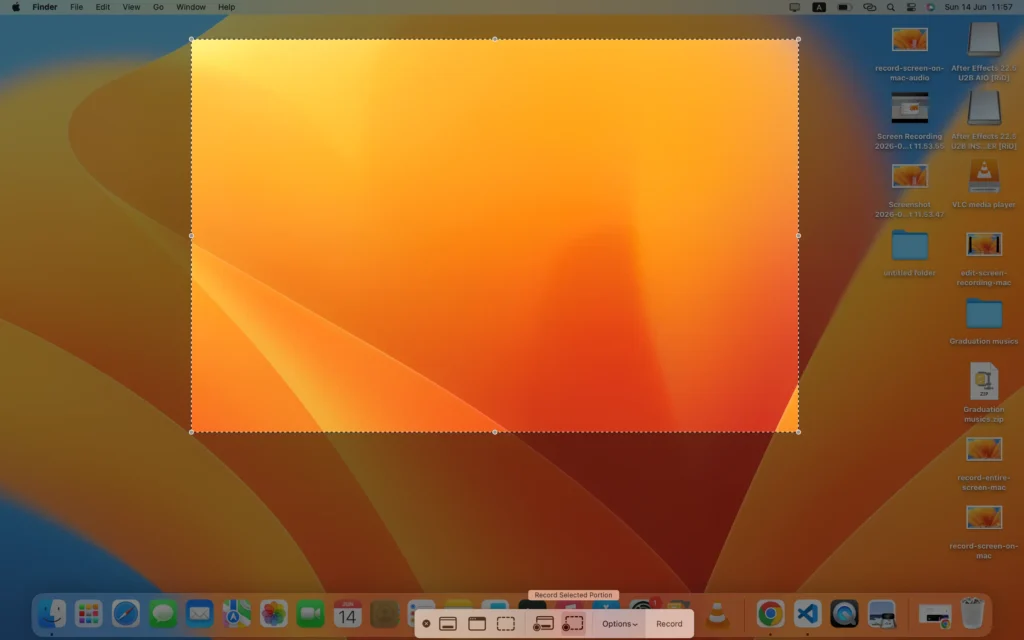Click top-left corner handle of recording selection

coord(191,39)
